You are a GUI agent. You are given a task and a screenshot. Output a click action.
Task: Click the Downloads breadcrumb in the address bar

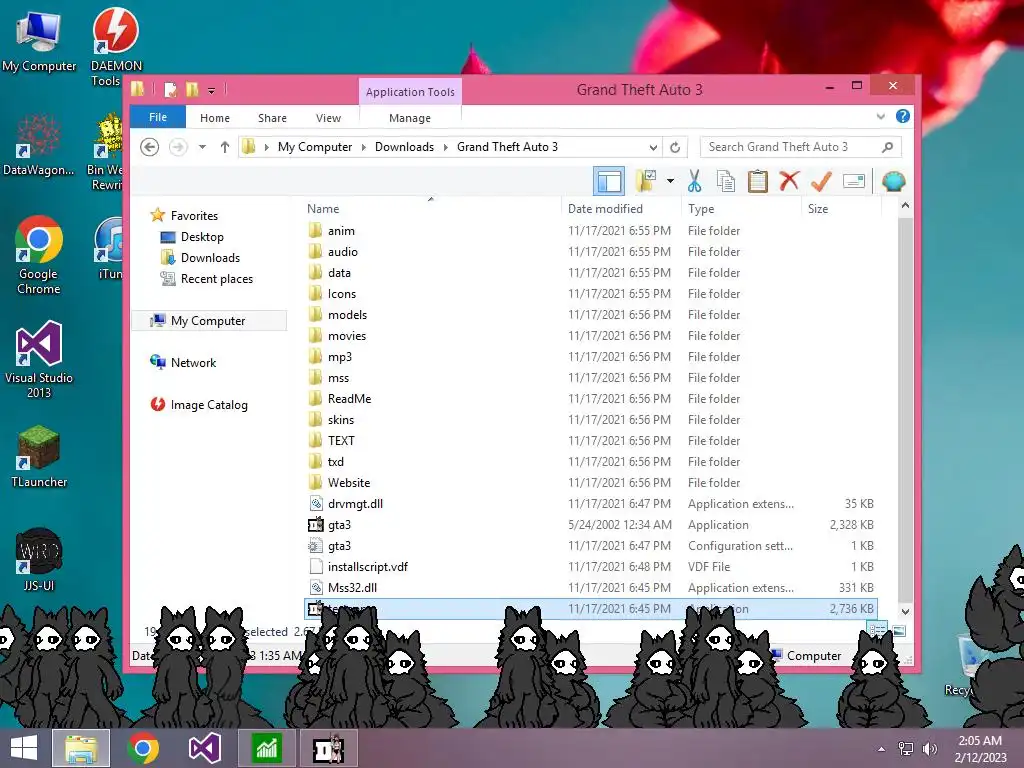click(404, 147)
